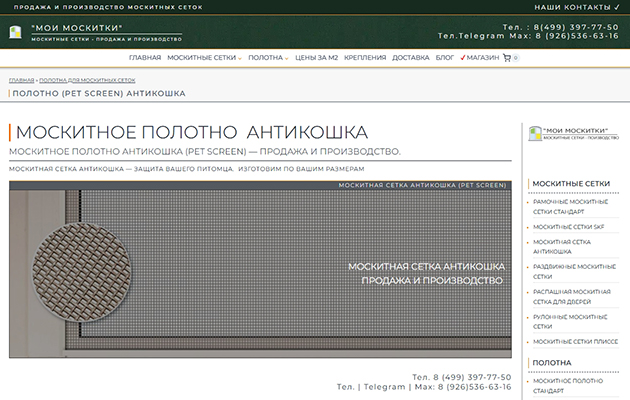Image resolution: width=630 pixels, height=400 pixels.
Task: Click the "Мои Москитки" header title
Action: coord(77,28)
